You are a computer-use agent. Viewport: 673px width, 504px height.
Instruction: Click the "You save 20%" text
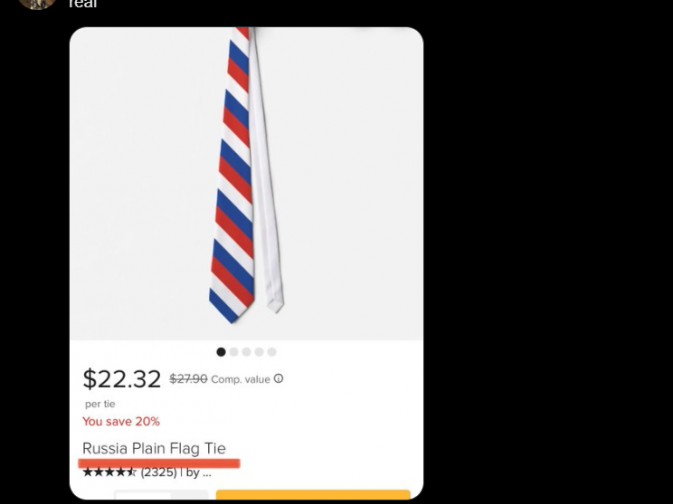coord(121,422)
